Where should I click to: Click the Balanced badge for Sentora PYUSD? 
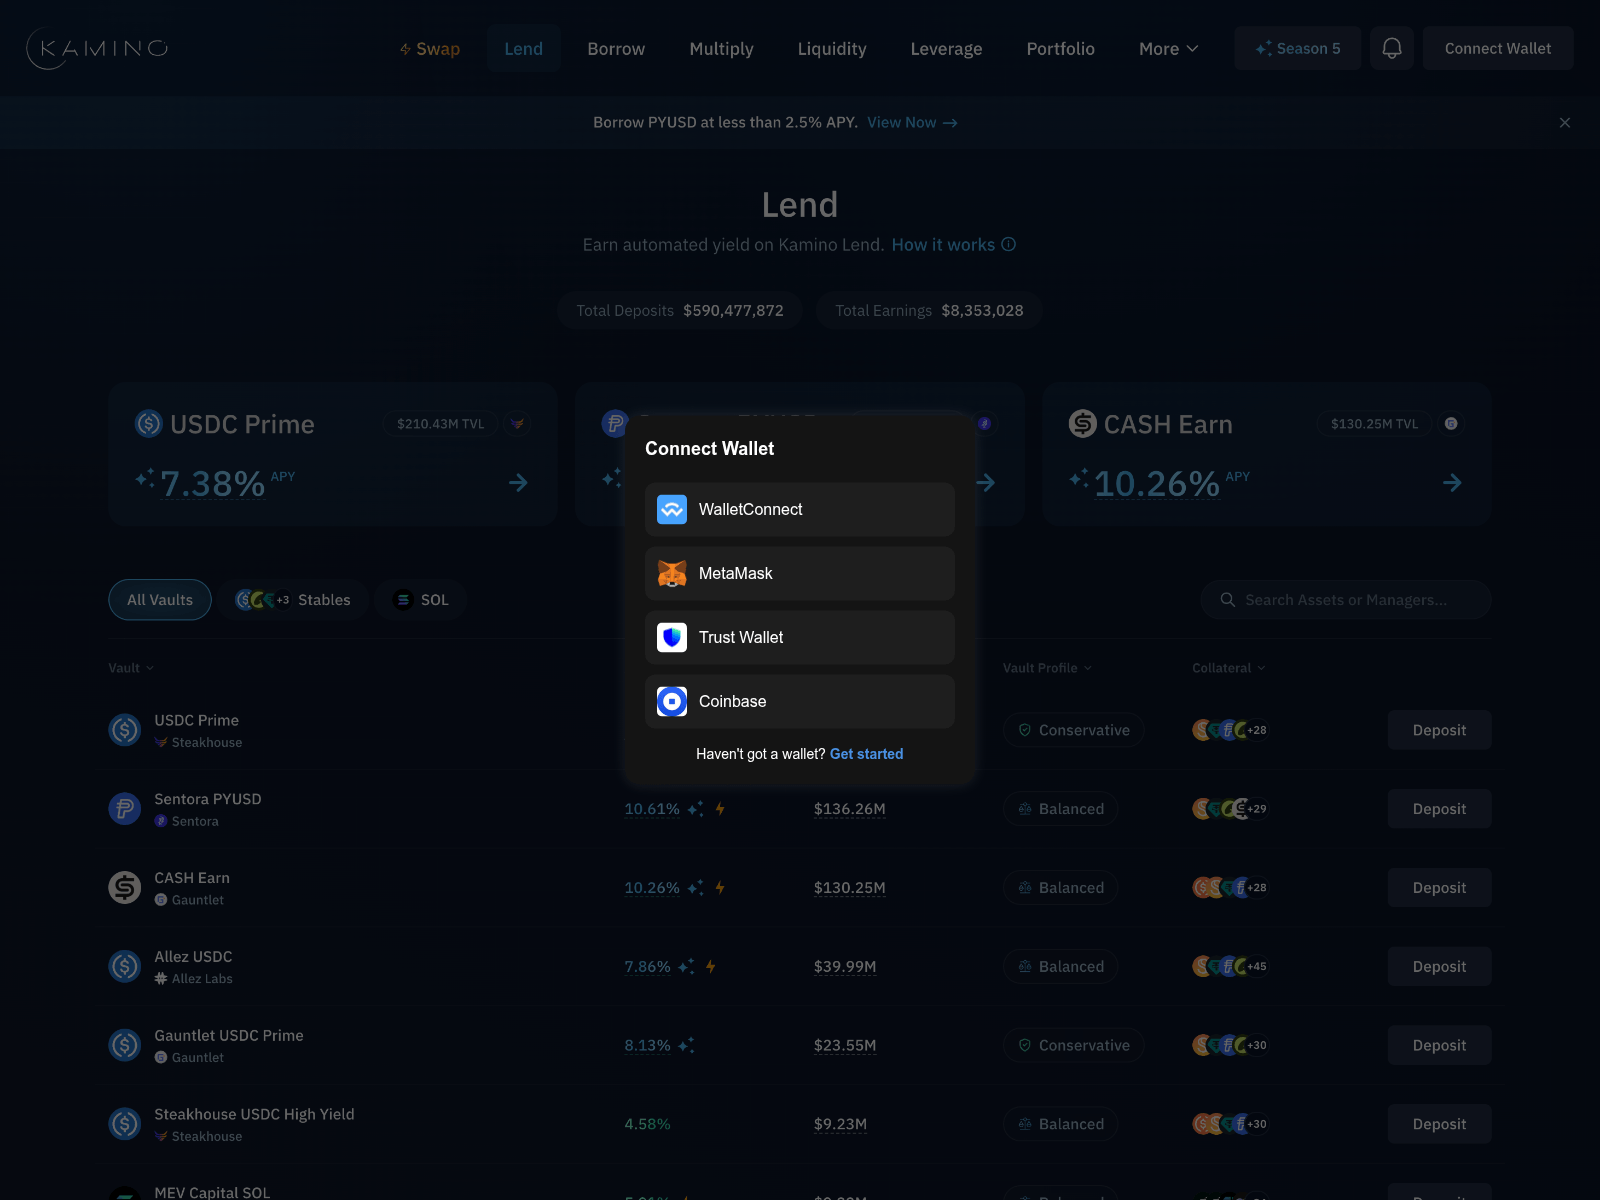pos(1061,809)
